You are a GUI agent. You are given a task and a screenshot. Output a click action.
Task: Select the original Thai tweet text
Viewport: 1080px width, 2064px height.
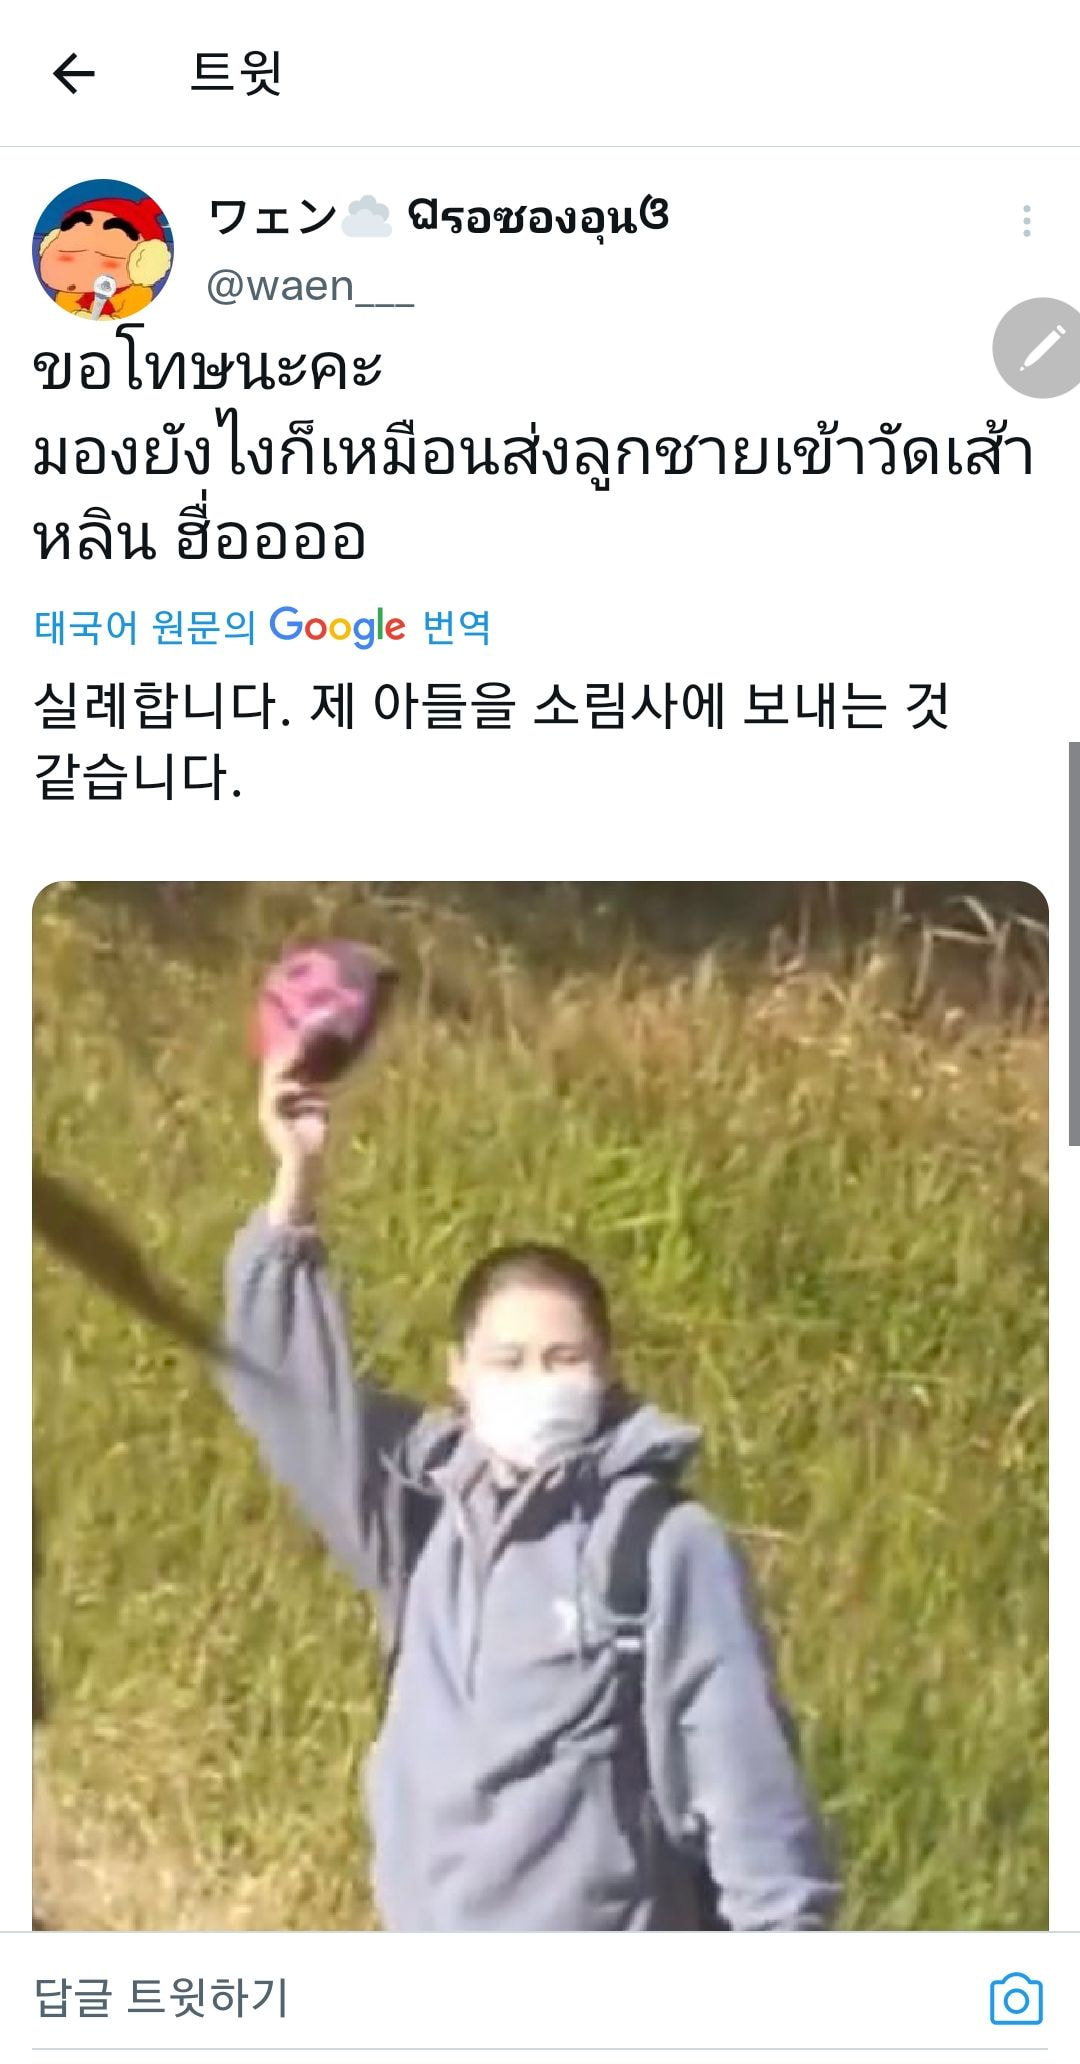[x=533, y=453]
